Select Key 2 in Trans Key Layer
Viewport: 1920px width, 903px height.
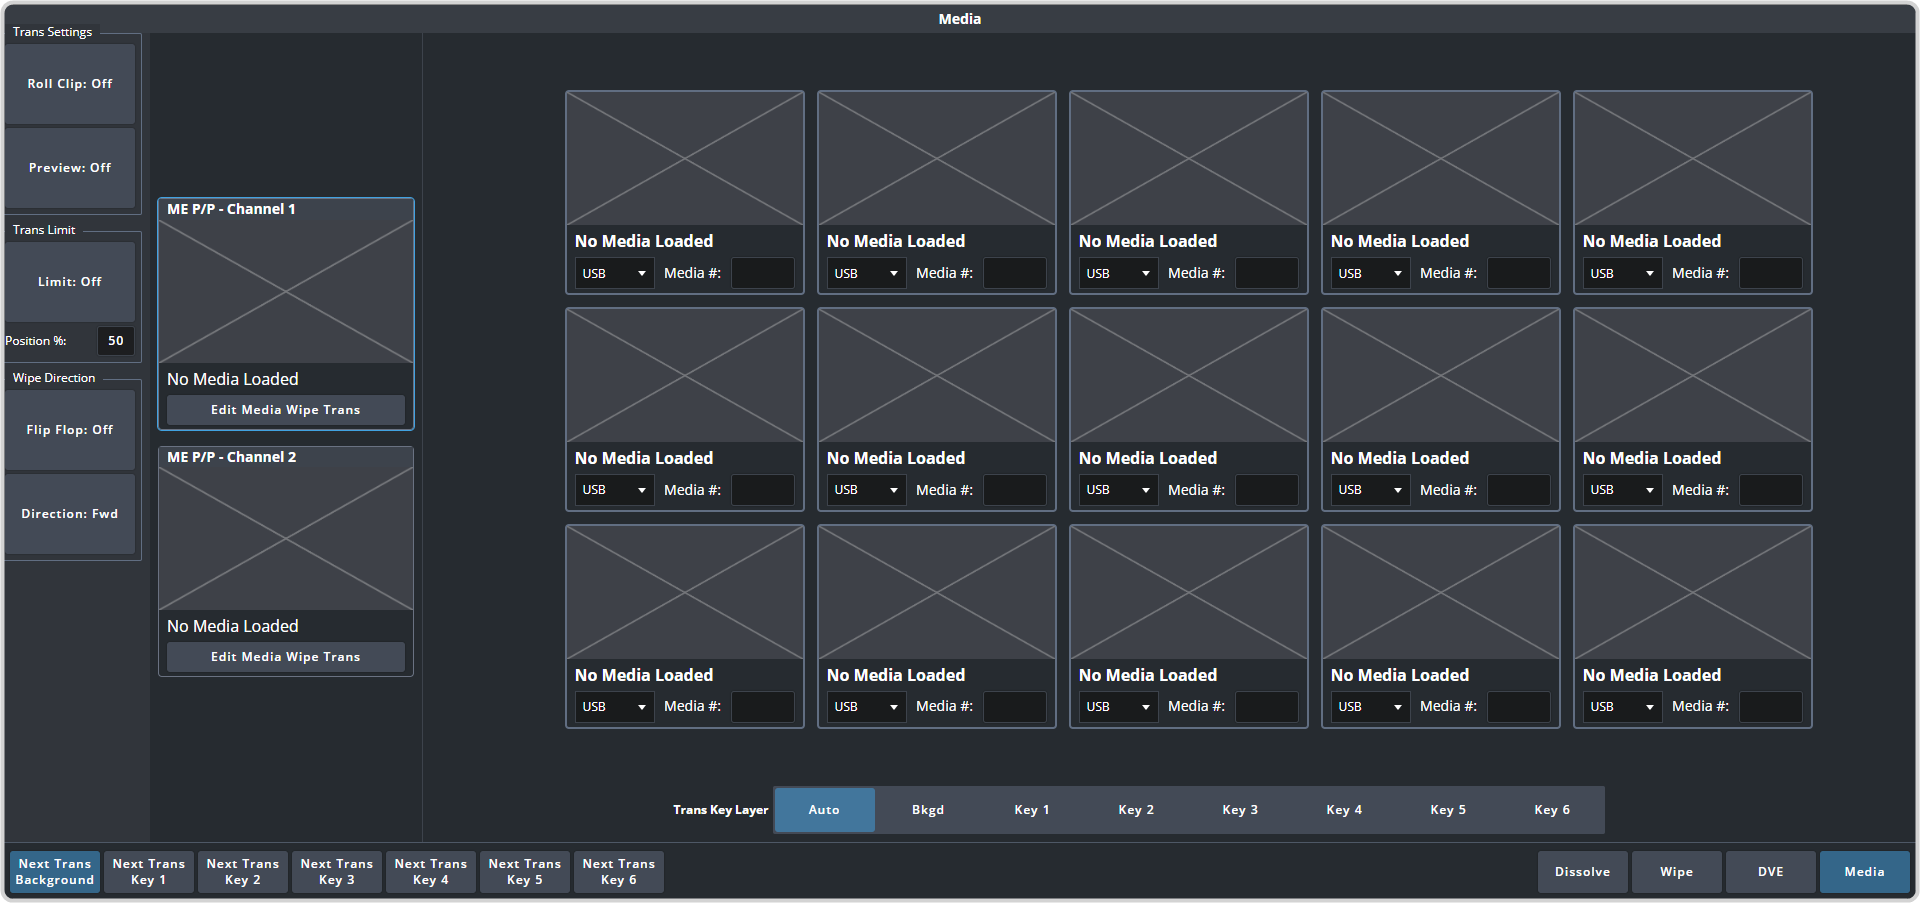click(x=1136, y=810)
